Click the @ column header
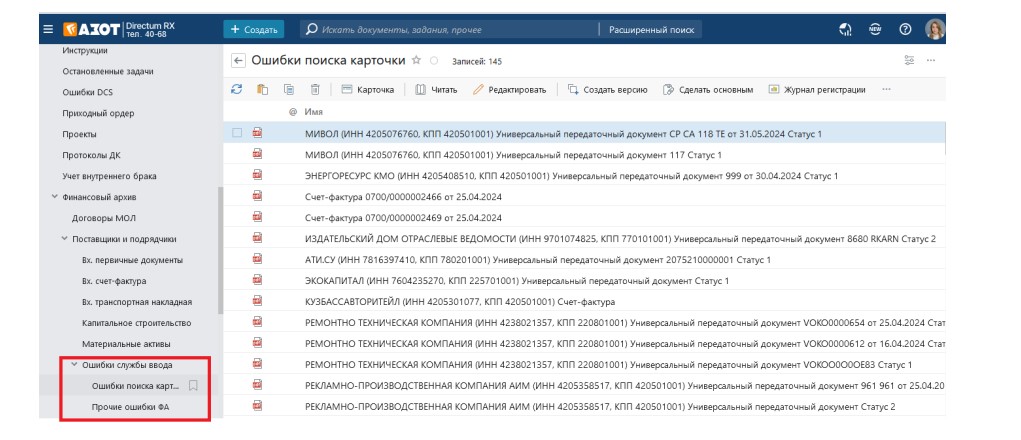Image resolution: width=1021 pixels, height=440 pixels. 293,112
